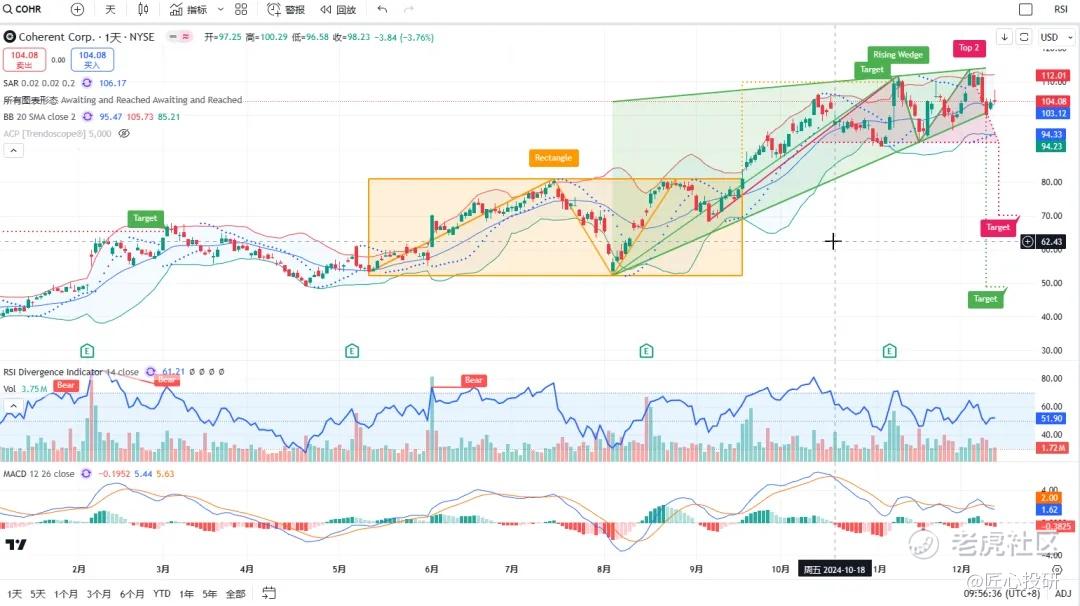Toggle the market status pill beside NYSE
The image size is (1080, 606).
[180, 36]
